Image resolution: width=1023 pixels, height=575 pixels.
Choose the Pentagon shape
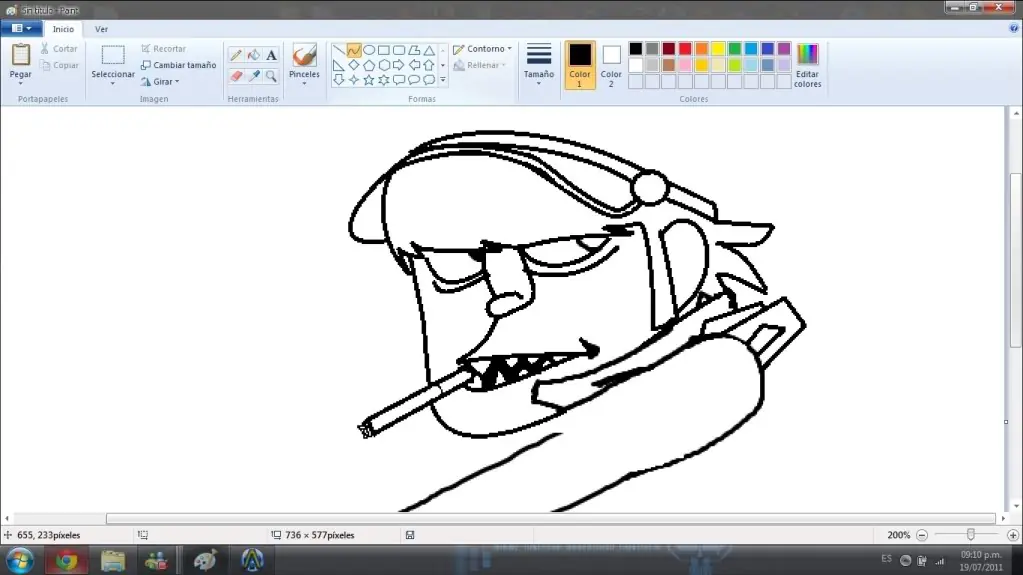[369, 65]
